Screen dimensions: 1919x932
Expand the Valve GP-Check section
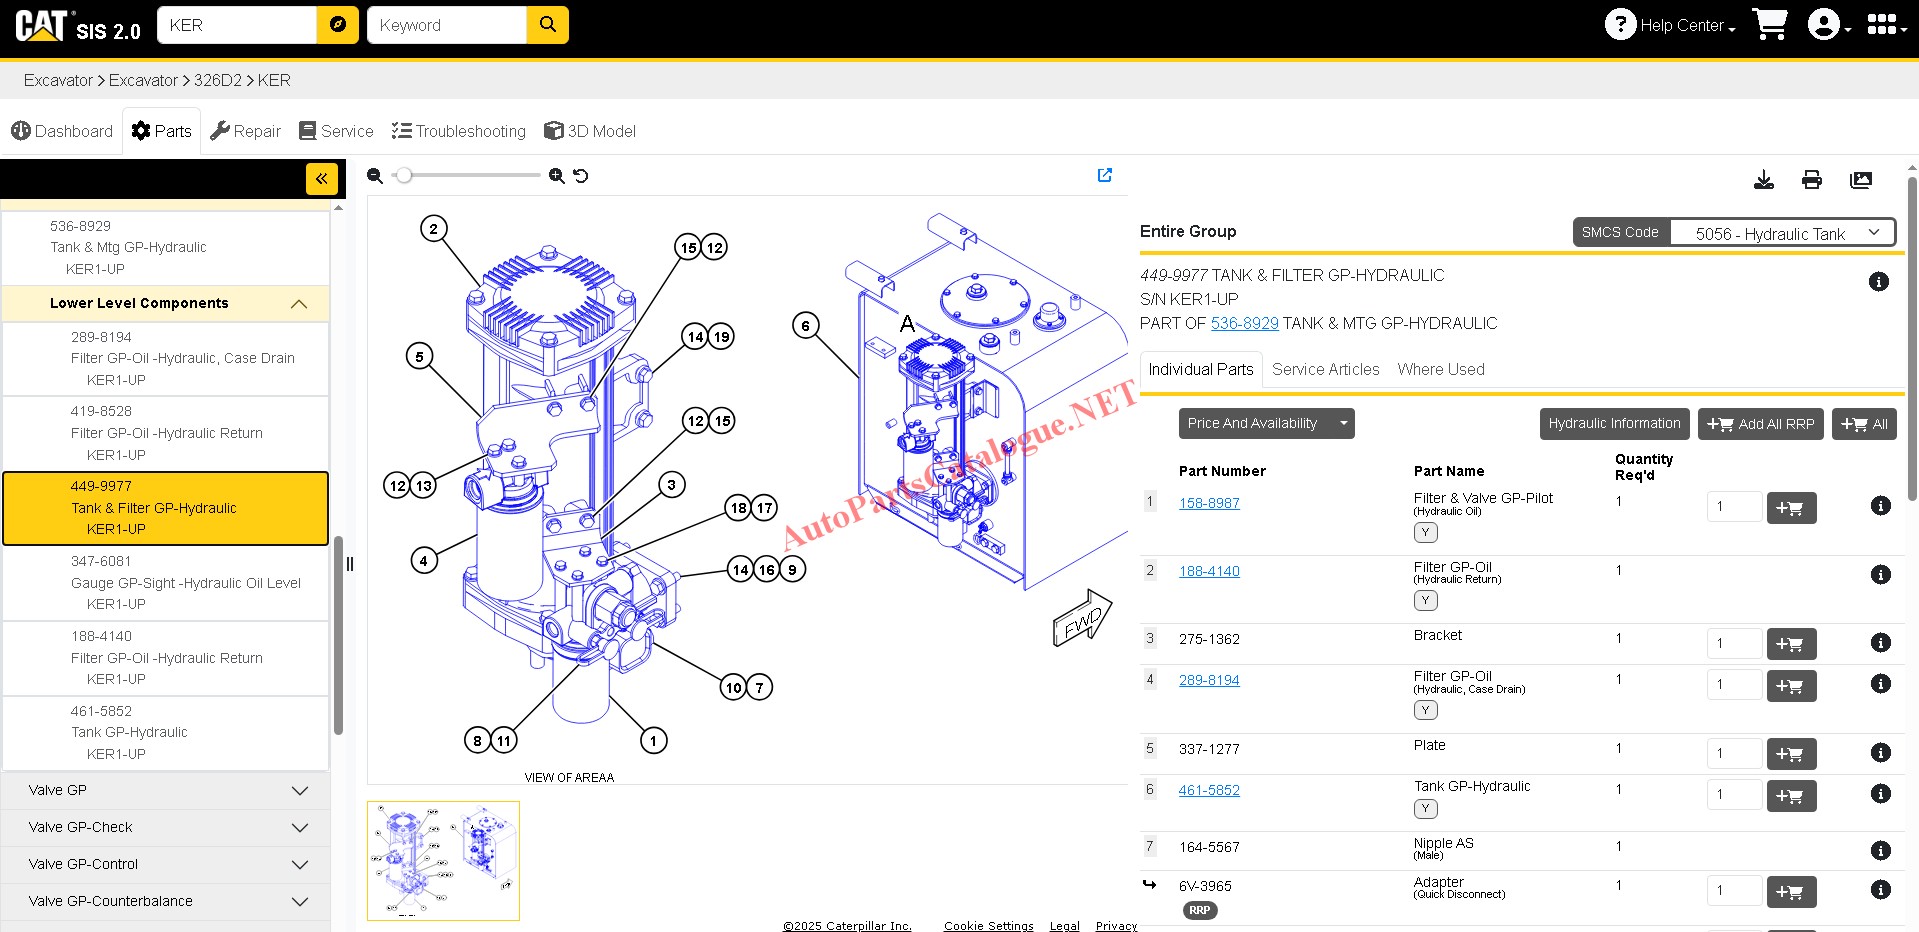[x=299, y=827]
